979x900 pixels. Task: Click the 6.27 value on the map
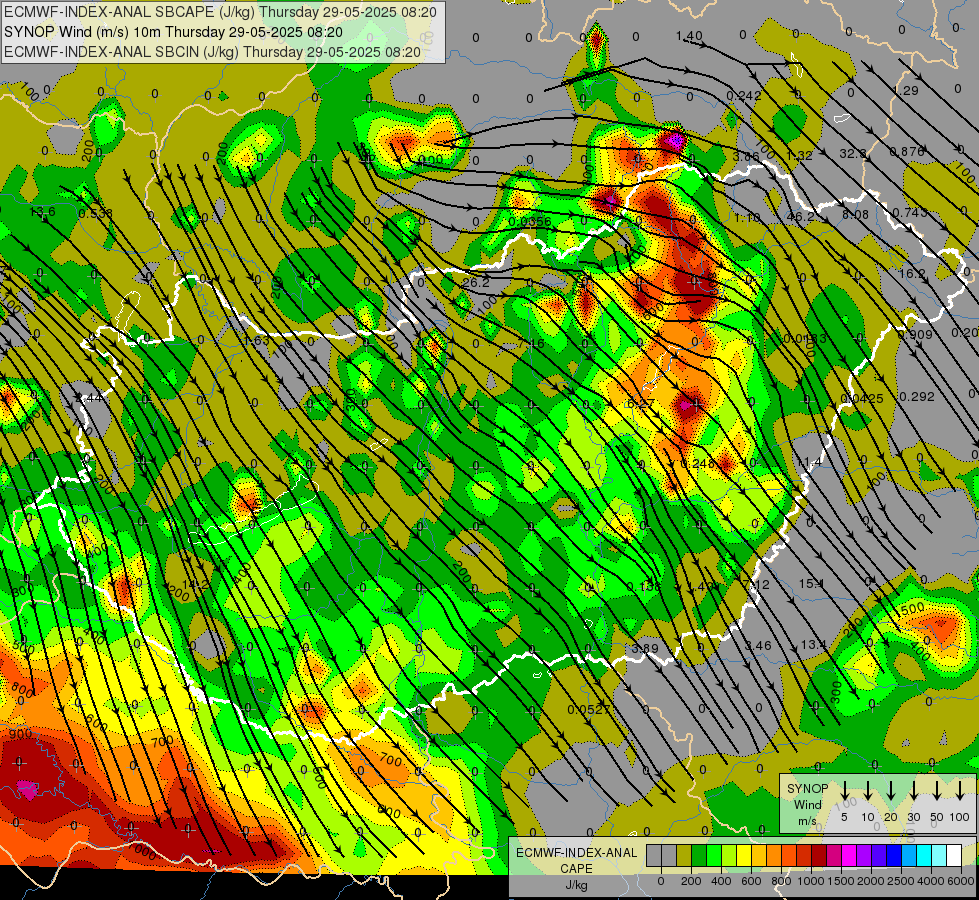coord(641,404)
